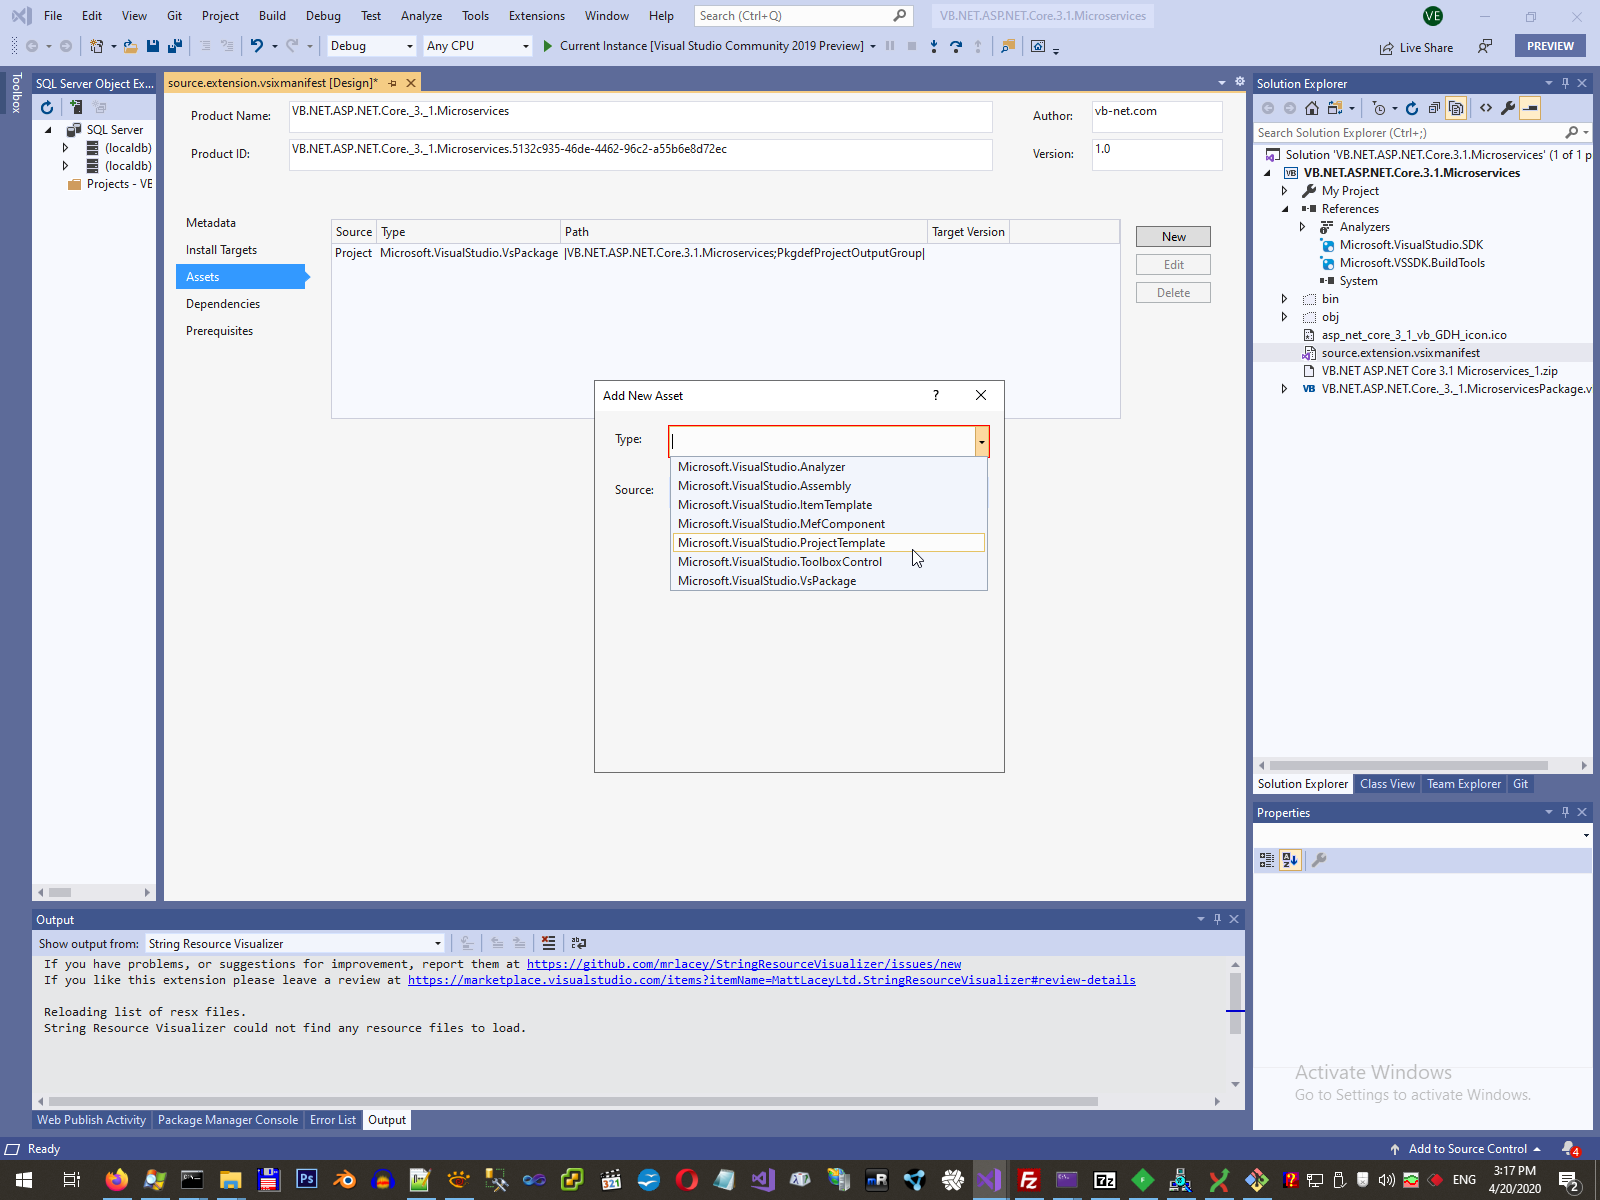1600x1200 pixels.
Task: Switch to the Team Explorer tab
Action: pos(1463,784)
